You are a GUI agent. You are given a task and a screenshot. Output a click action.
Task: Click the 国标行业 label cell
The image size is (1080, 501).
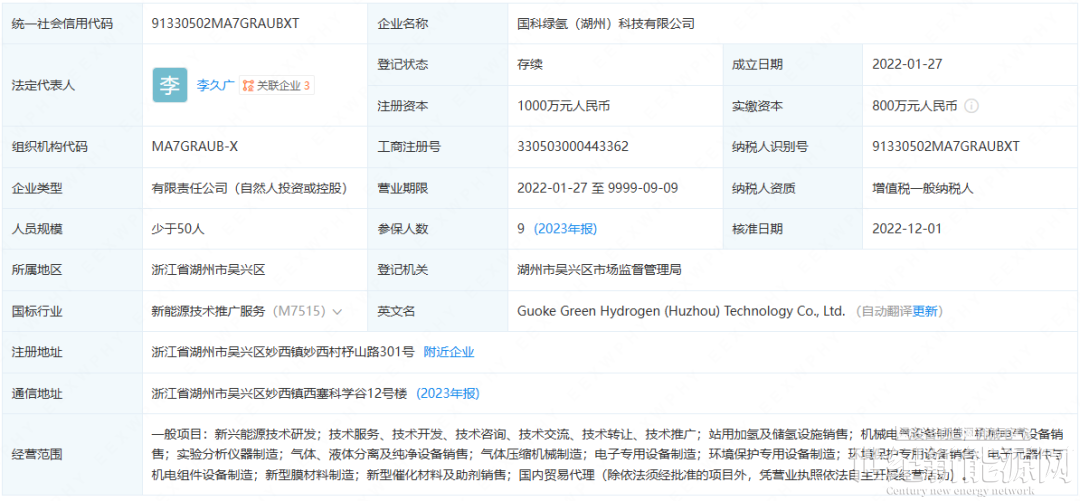pos(73,311)
